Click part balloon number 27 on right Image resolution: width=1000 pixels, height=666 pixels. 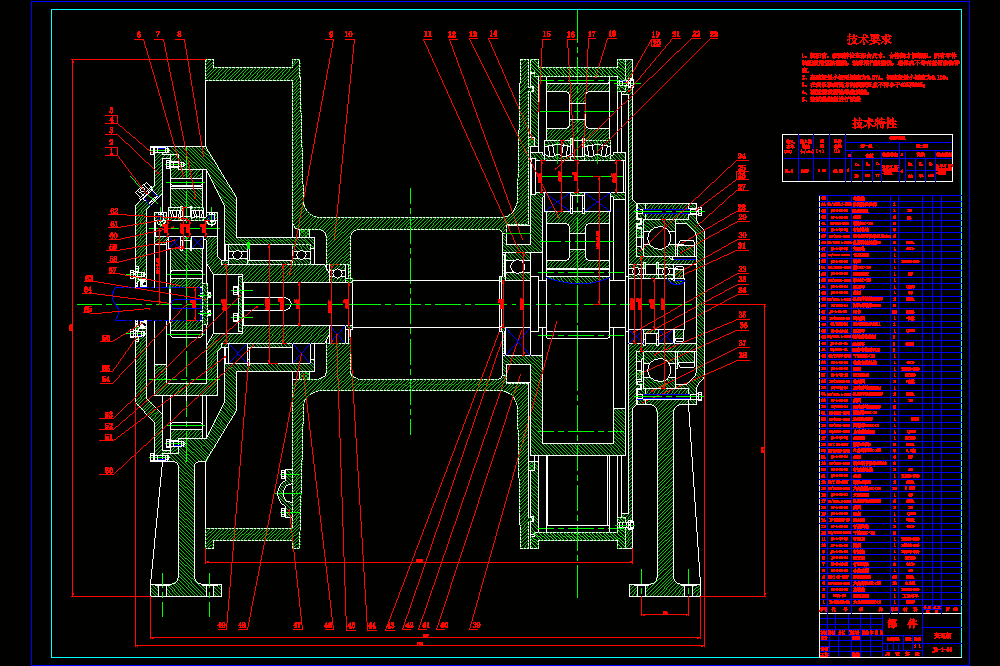coord(742,188)
